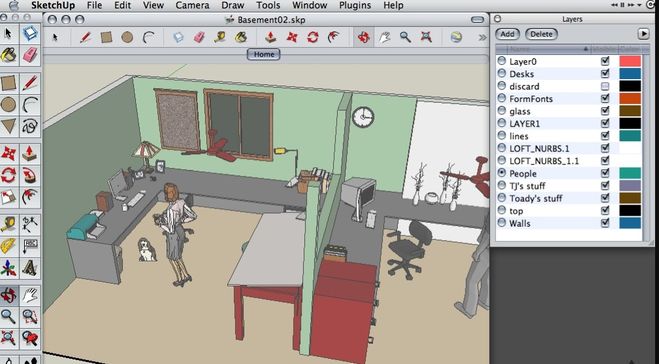Choose the Tape Measure tool

(x=8, y=224)
